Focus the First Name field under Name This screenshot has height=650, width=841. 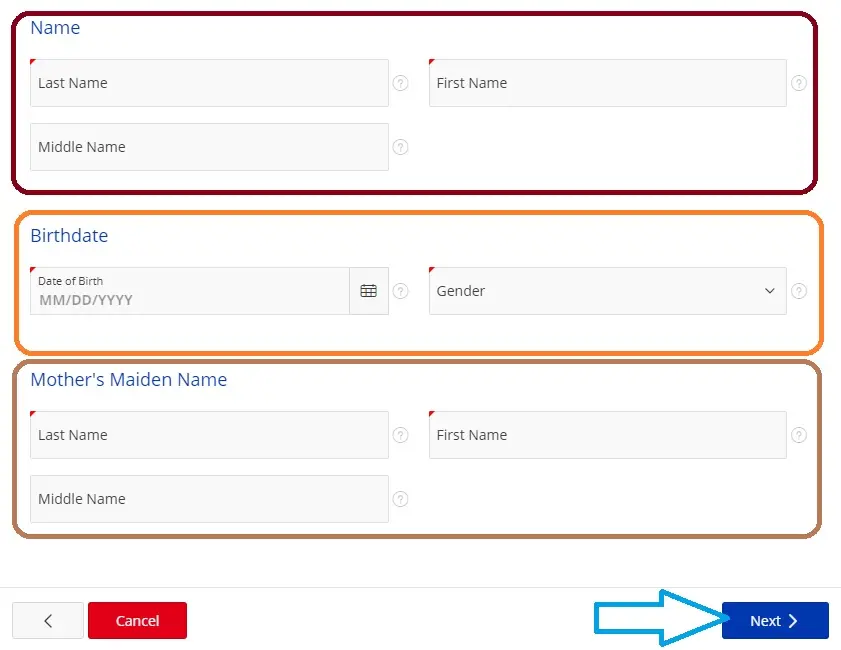(607, 83)
